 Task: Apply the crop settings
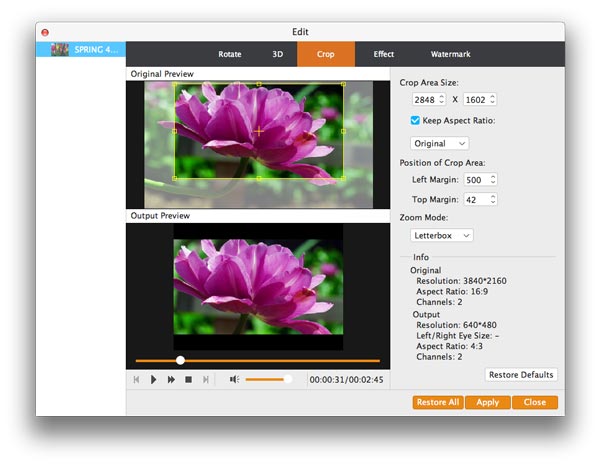click(488, 402)
